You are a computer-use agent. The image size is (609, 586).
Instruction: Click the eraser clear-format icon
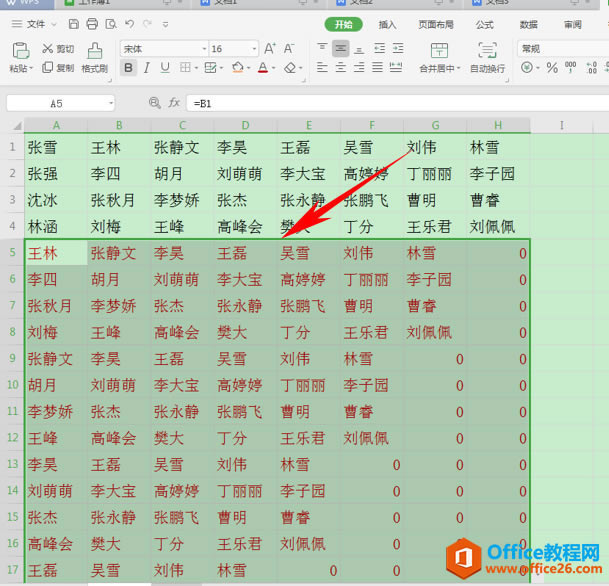(x=290, y=68)
